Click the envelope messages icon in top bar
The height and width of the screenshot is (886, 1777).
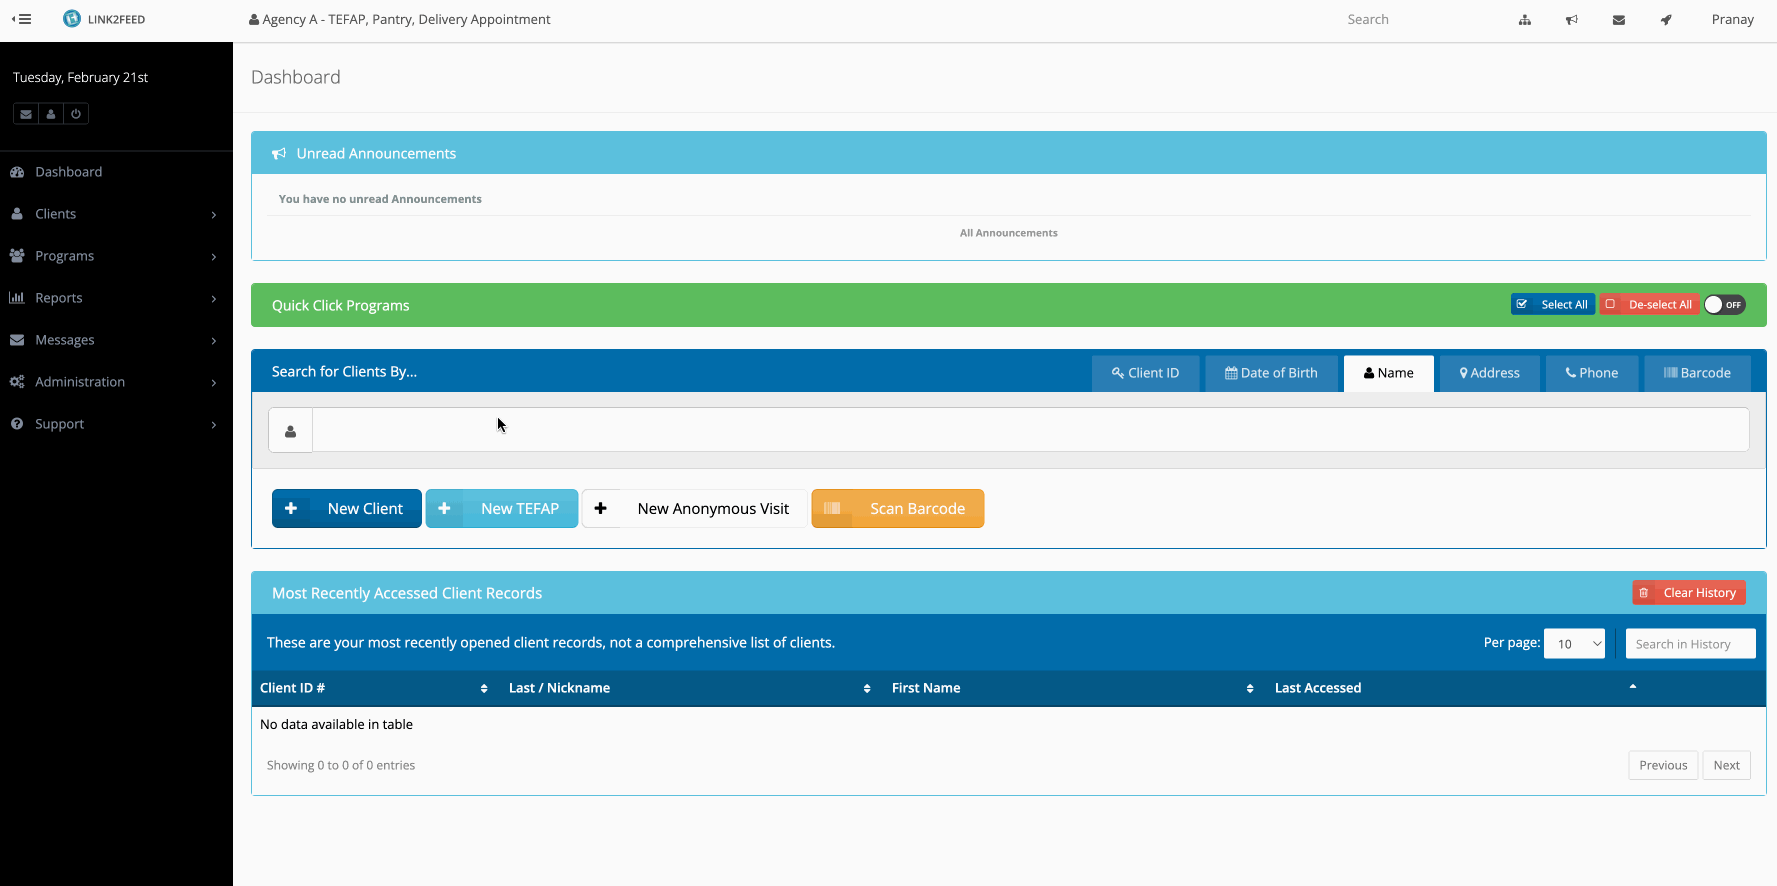(1618, 20)
